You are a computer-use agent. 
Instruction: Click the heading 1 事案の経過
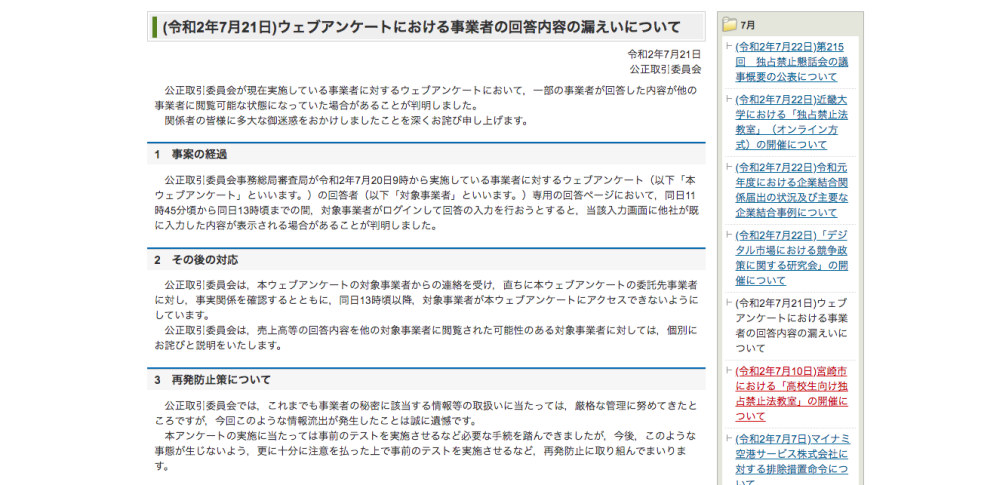(x=191, y=154)
